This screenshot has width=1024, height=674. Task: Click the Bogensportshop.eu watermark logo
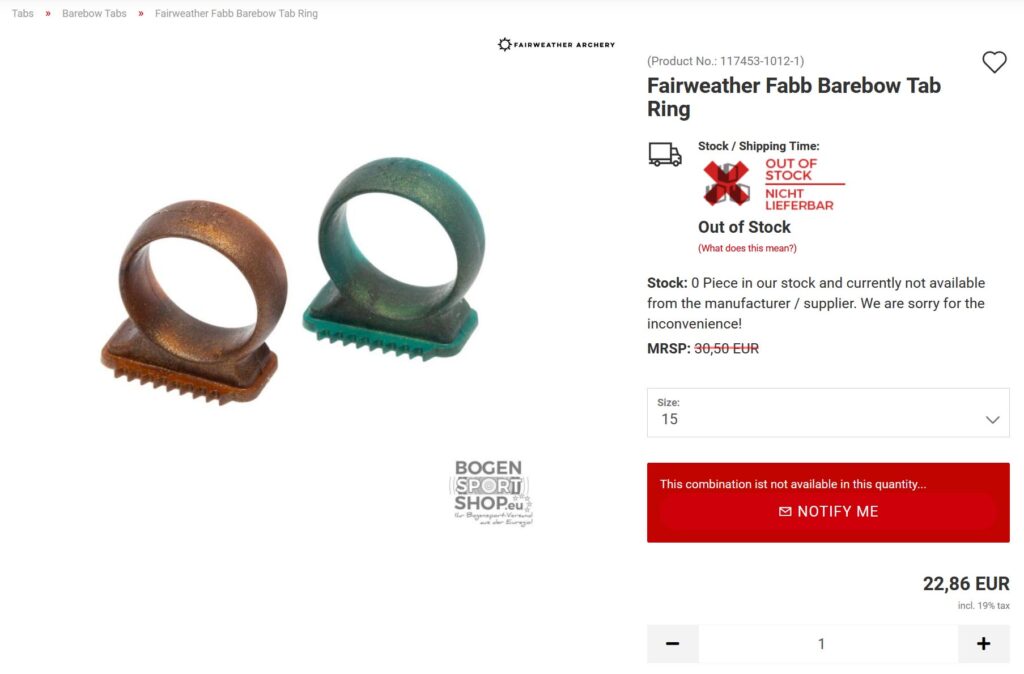(493, 493)
